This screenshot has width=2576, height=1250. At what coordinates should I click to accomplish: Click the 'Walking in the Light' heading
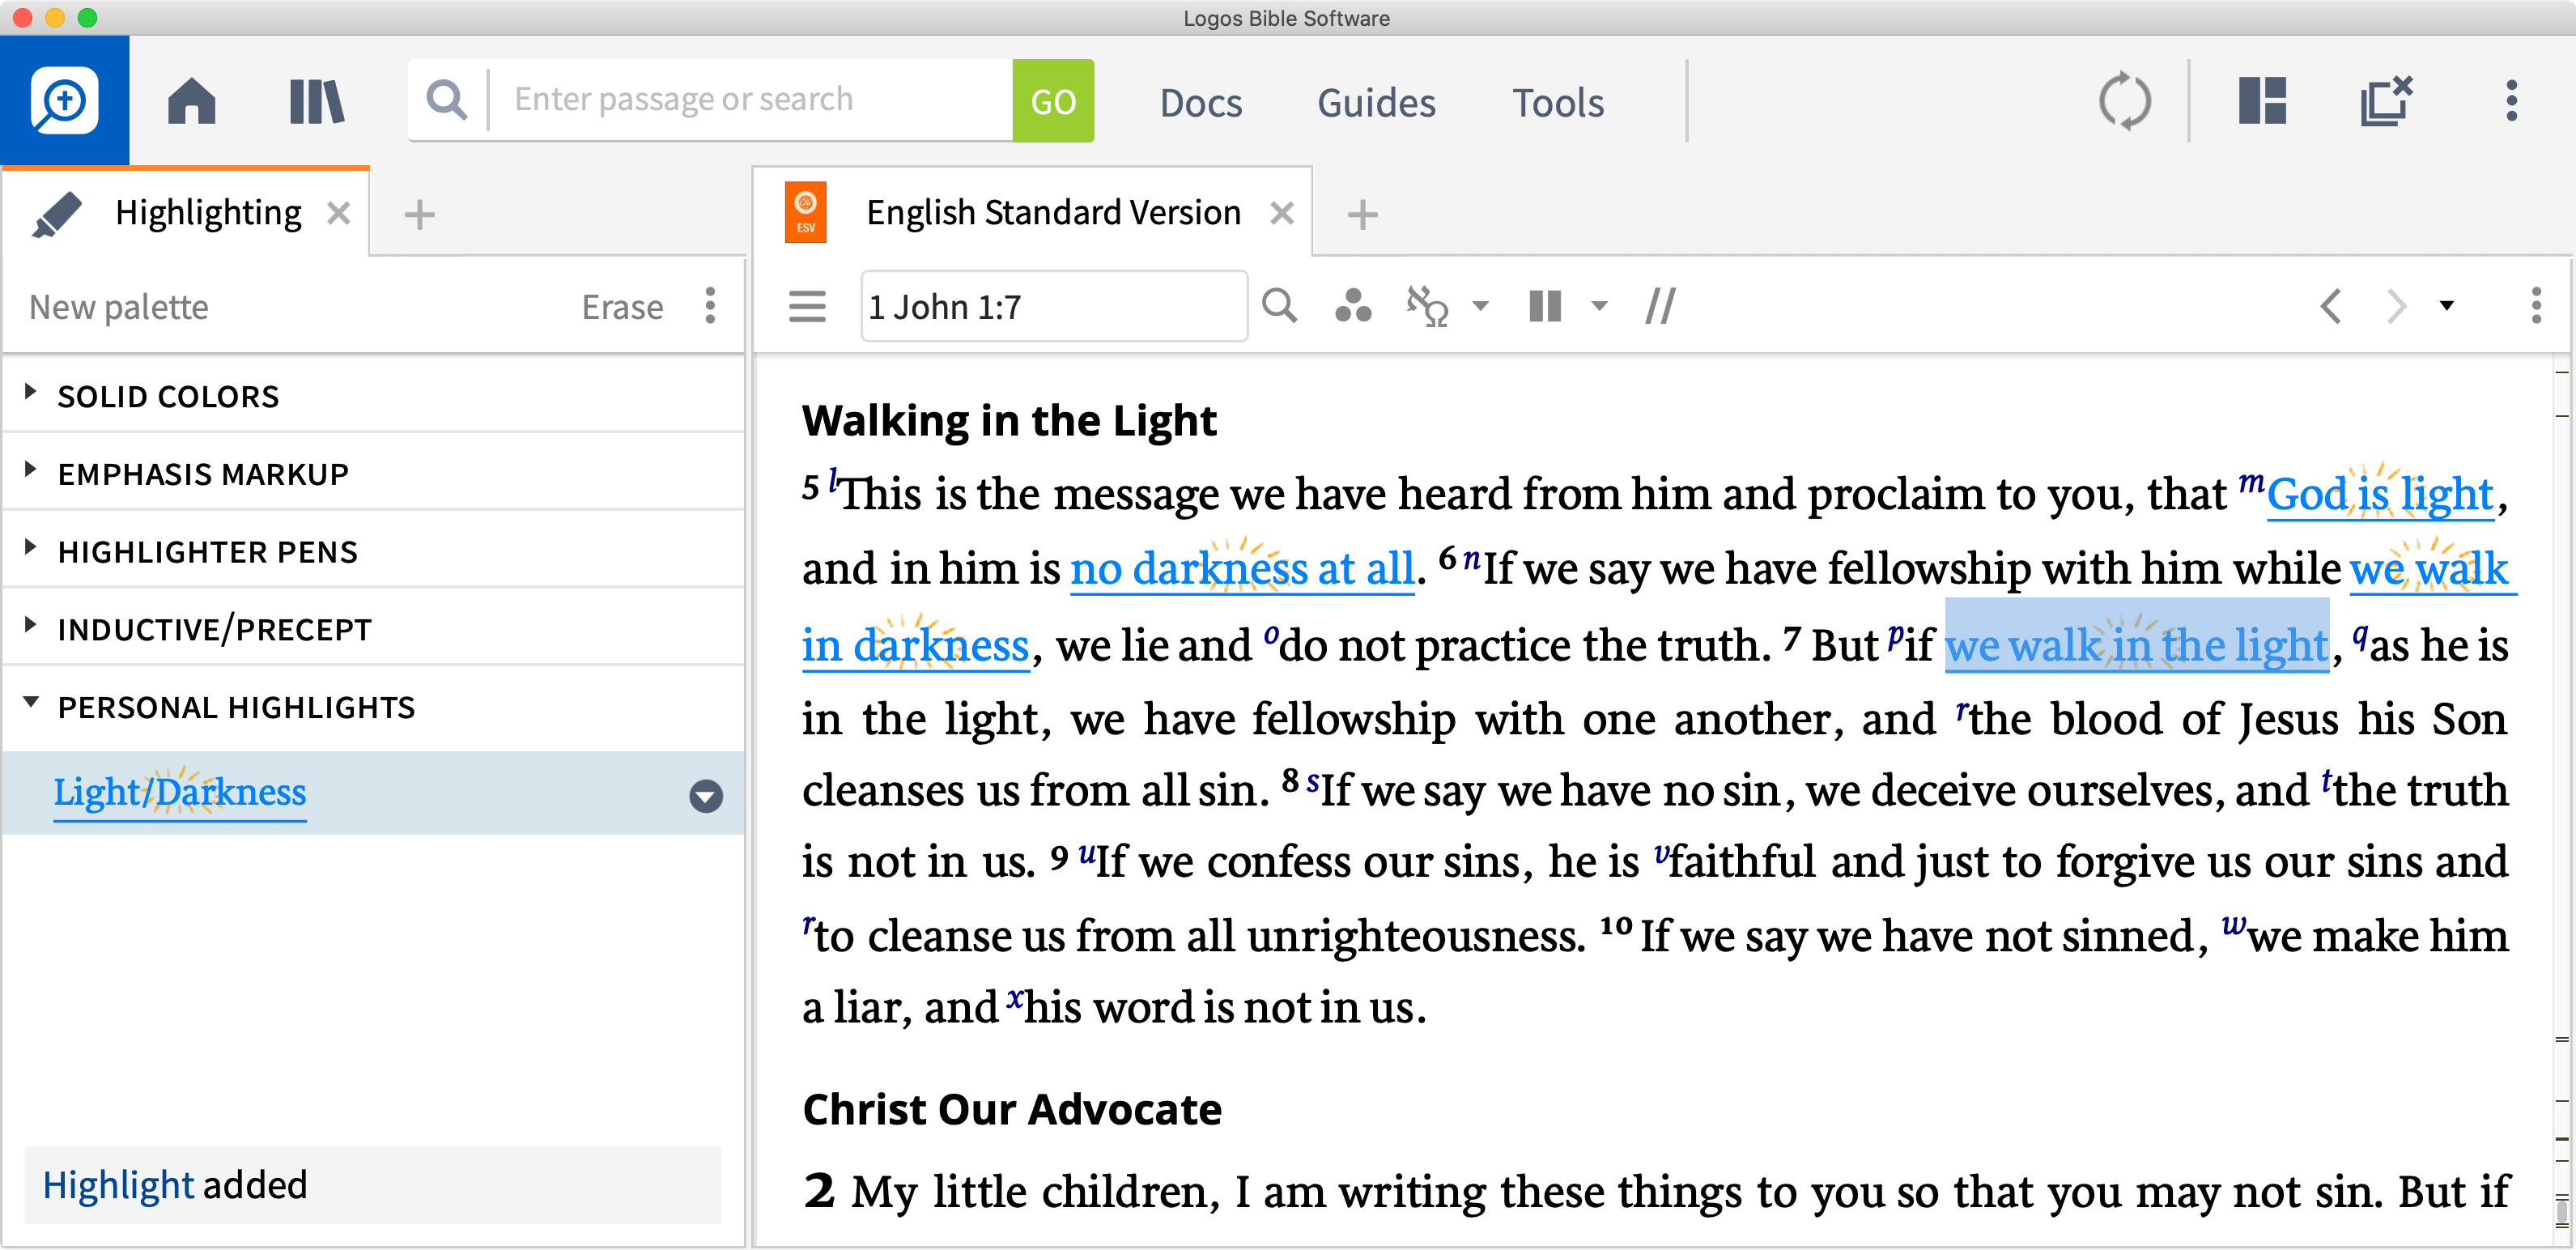click(x=1009, y=420)
